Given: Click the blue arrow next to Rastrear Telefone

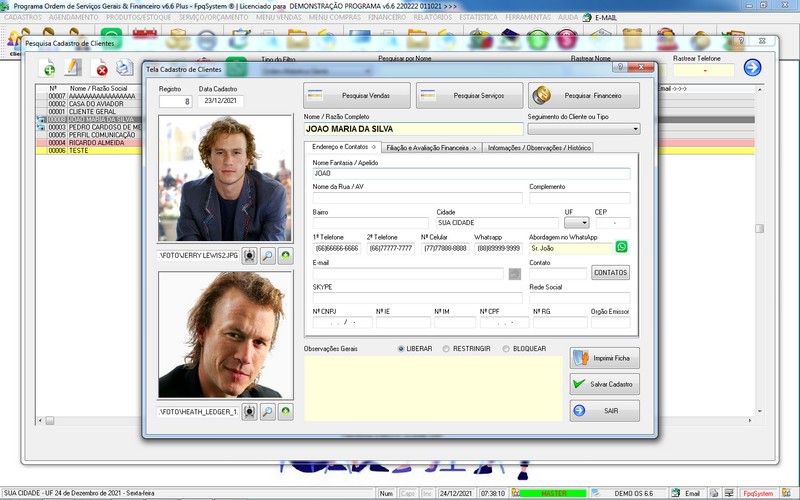Looking at the screenshot, I should (x=753, y=67).
